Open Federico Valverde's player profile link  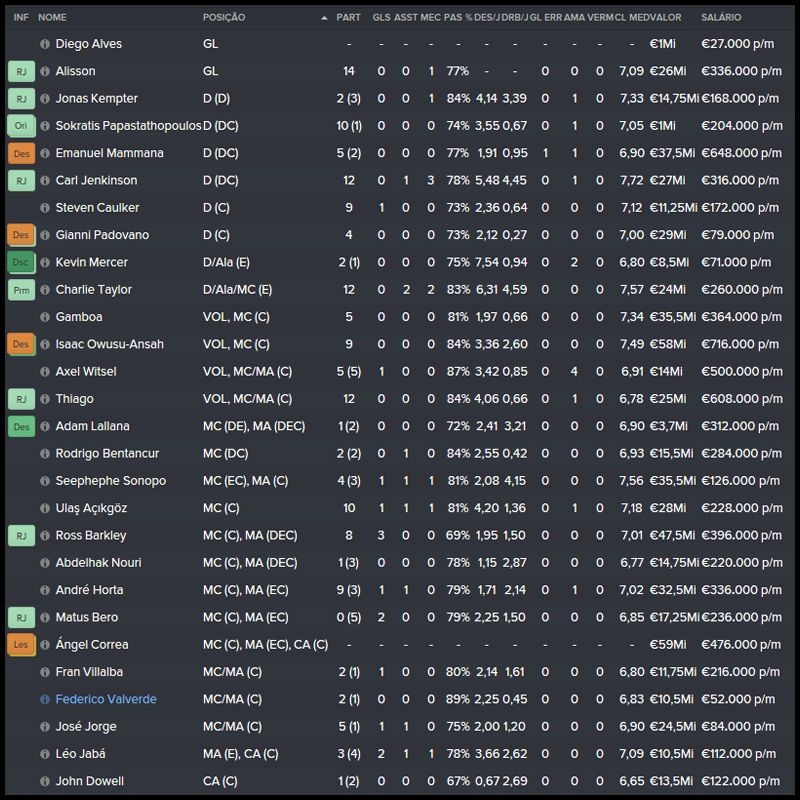pos(106,699)
